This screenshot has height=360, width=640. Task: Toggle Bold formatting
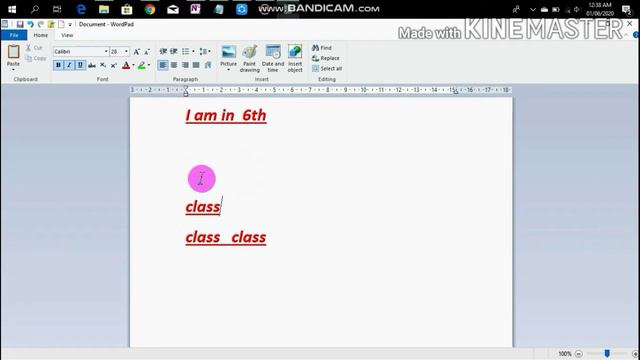pyautogui.click(x=58, y=65)
